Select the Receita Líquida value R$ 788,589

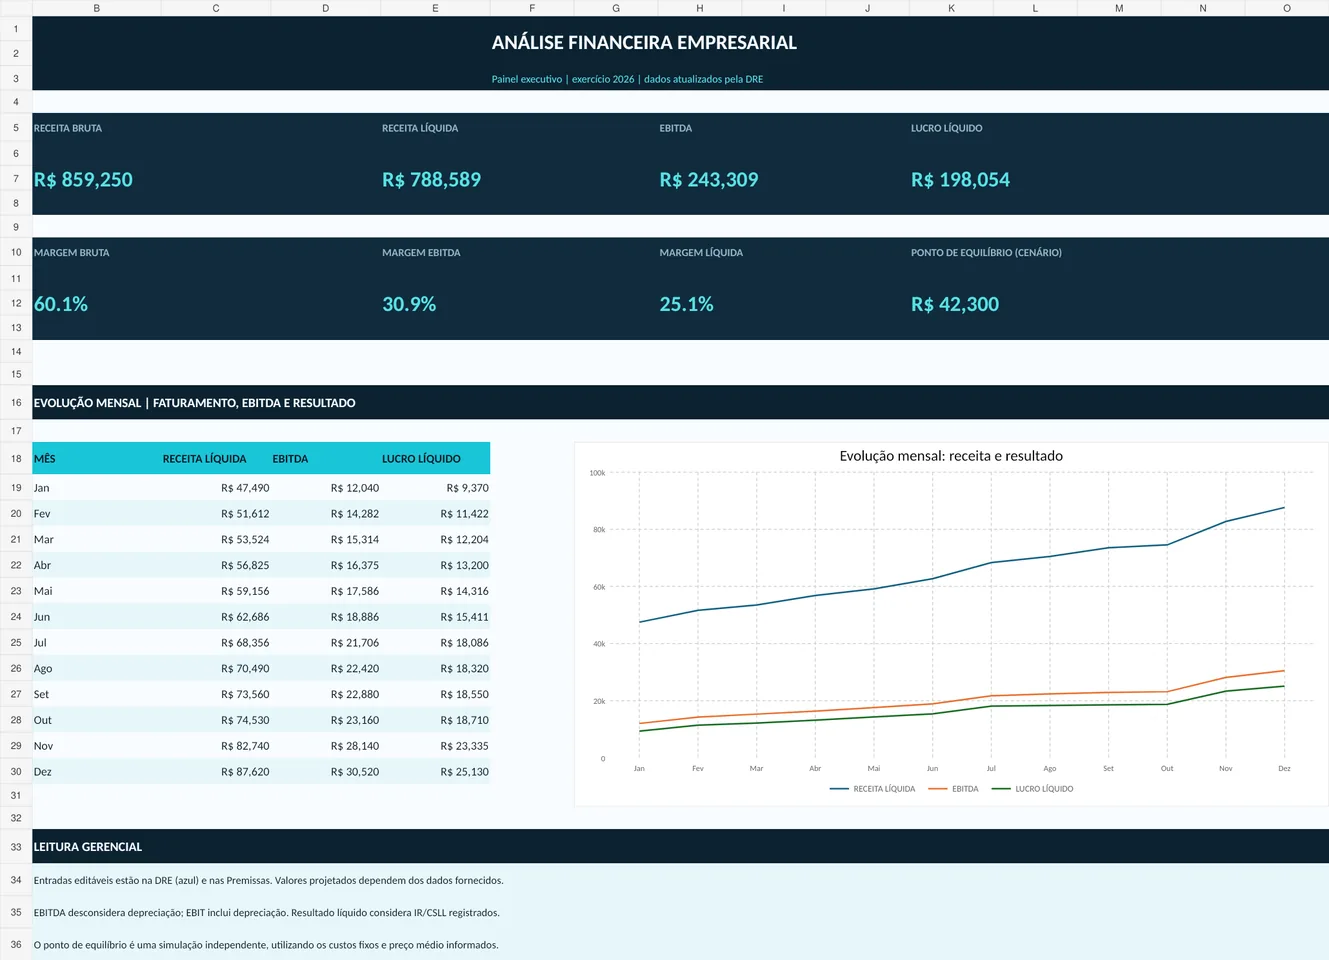431,180
